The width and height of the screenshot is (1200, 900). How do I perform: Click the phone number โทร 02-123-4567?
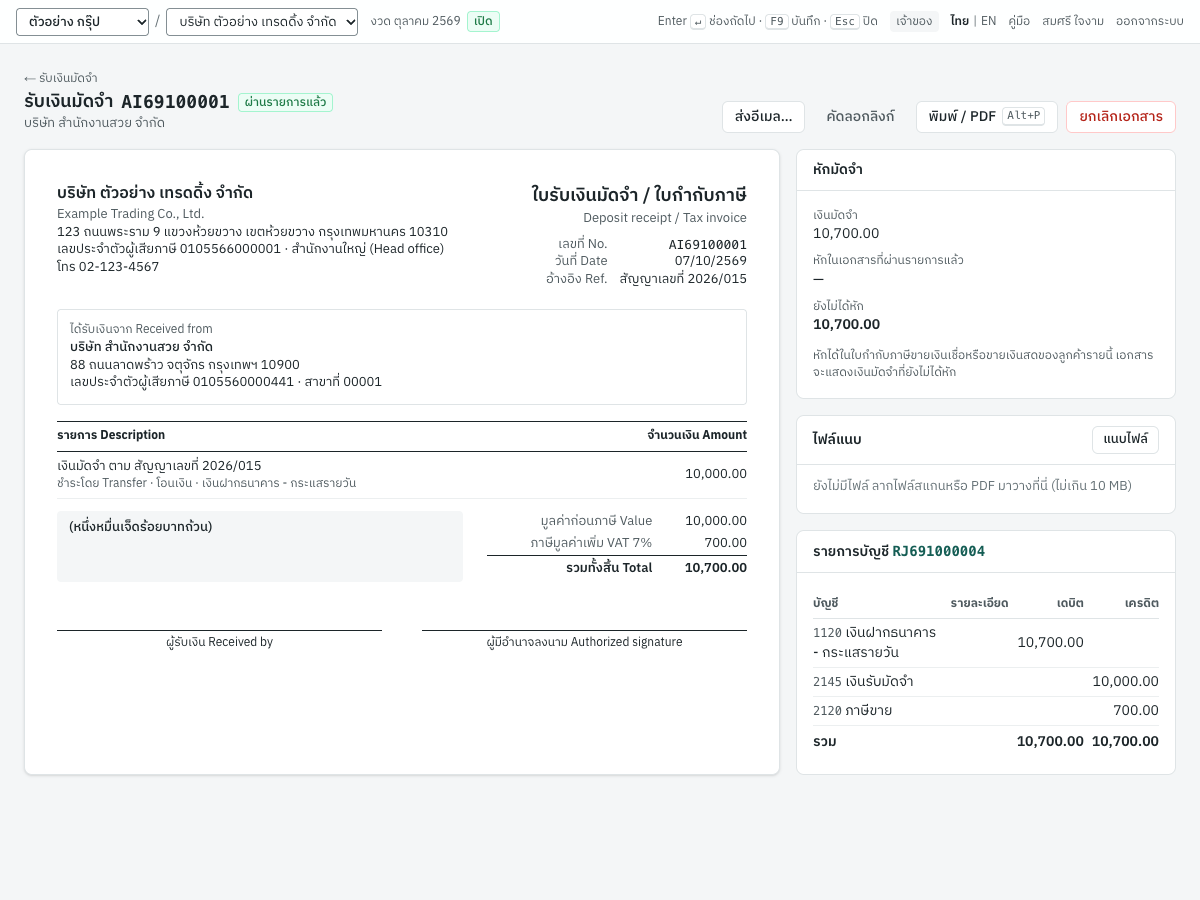(x=108, y=267)
